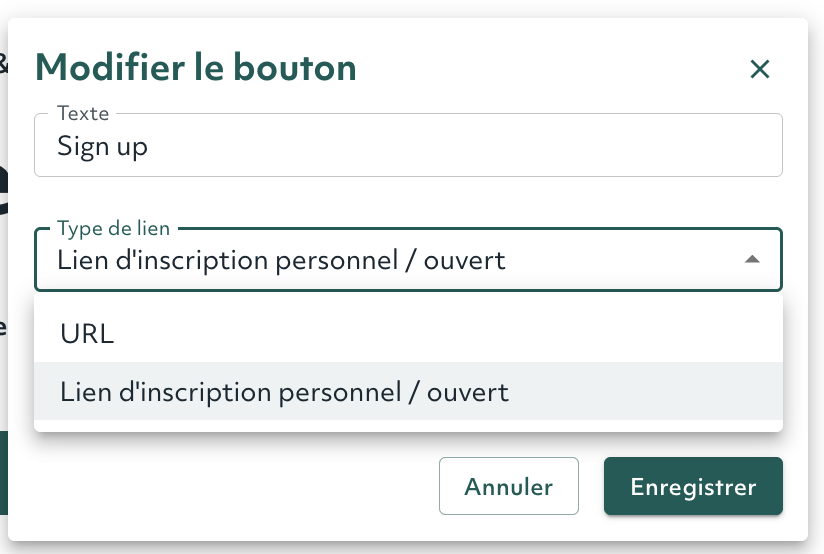Image resolution: width=824 pixels, height=554 pixels.
Task: Click the Modifier le bouton heading
Action: point(196,68)
